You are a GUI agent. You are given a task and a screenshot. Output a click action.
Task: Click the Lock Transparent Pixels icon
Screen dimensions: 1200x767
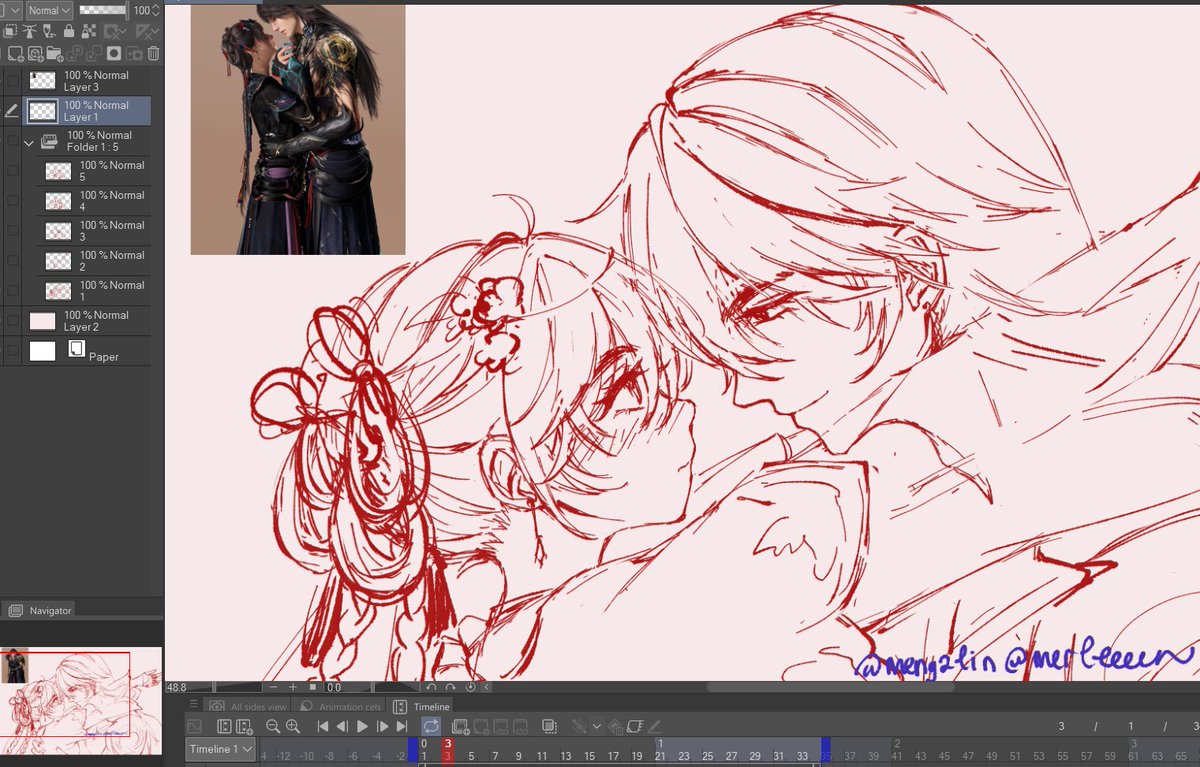89,32
